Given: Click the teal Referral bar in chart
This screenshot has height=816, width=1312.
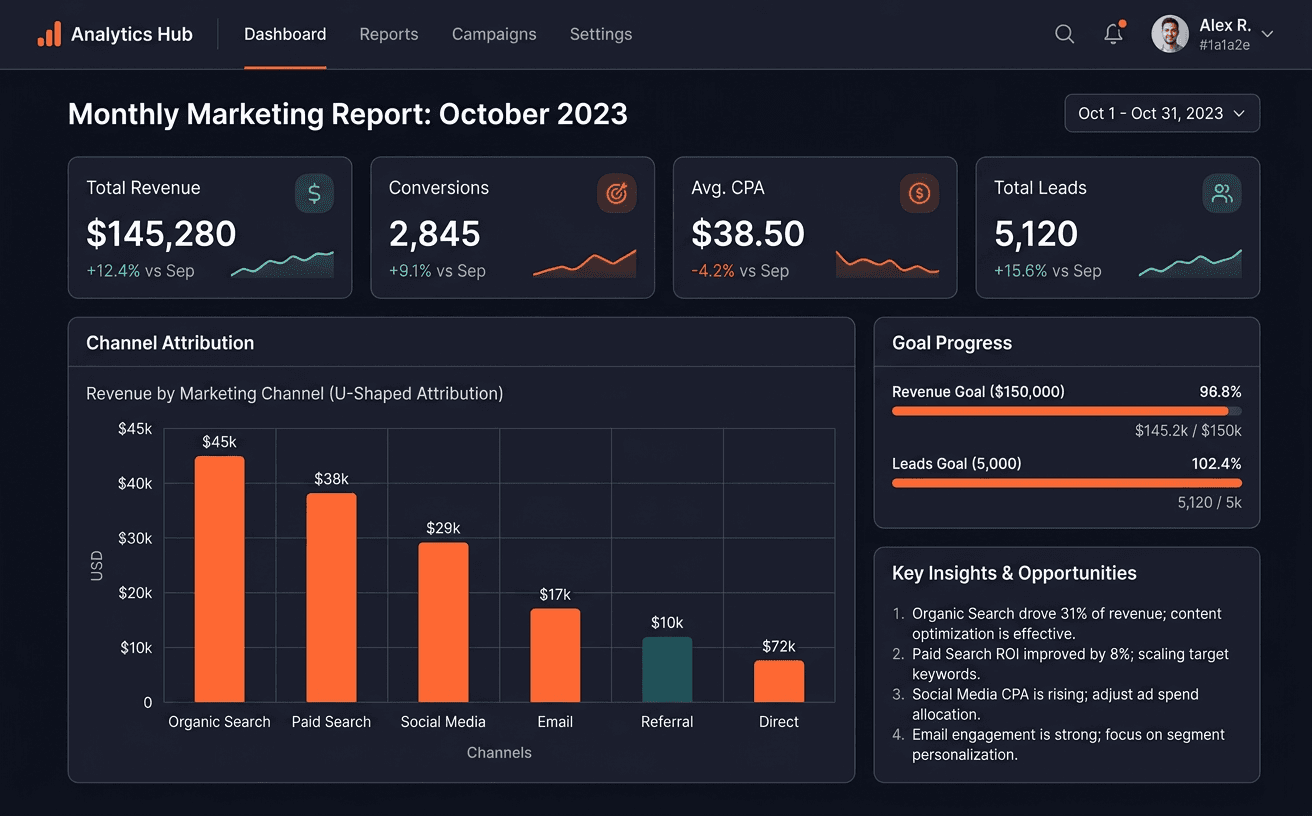Looking at the screenshot, I should point(667,669).
